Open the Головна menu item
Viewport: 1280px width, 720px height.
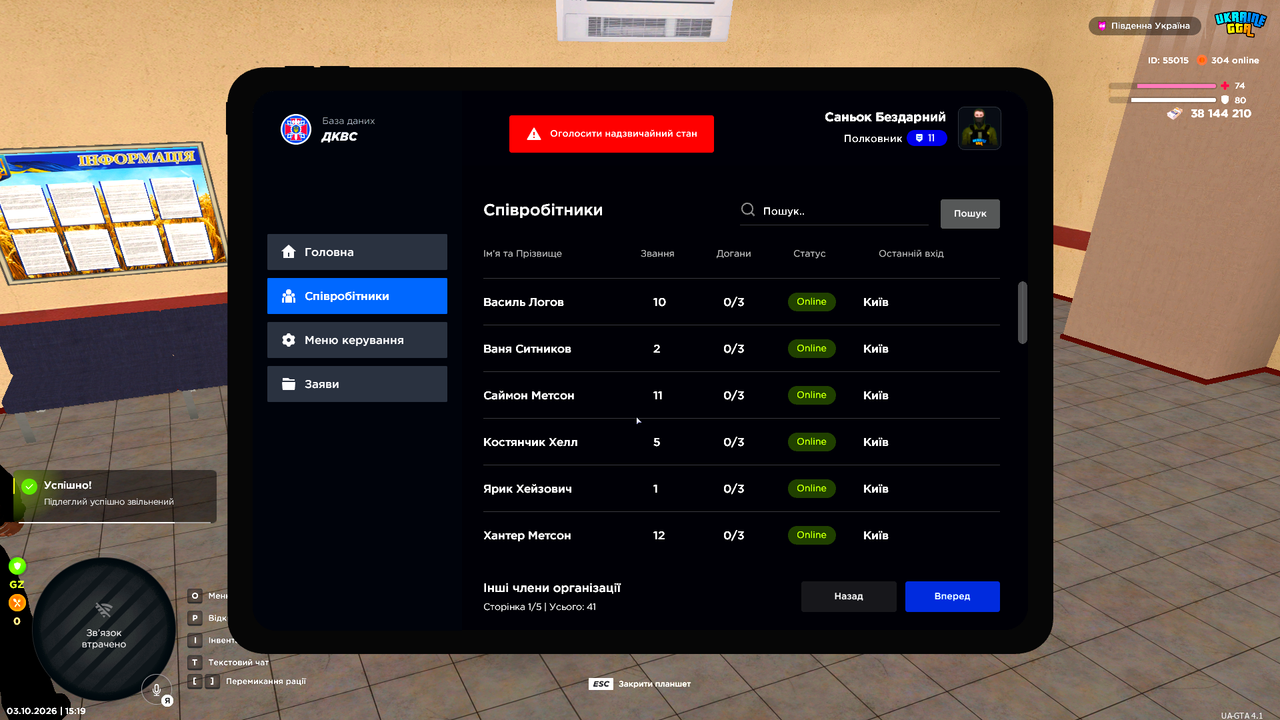(x=357, y=252)
